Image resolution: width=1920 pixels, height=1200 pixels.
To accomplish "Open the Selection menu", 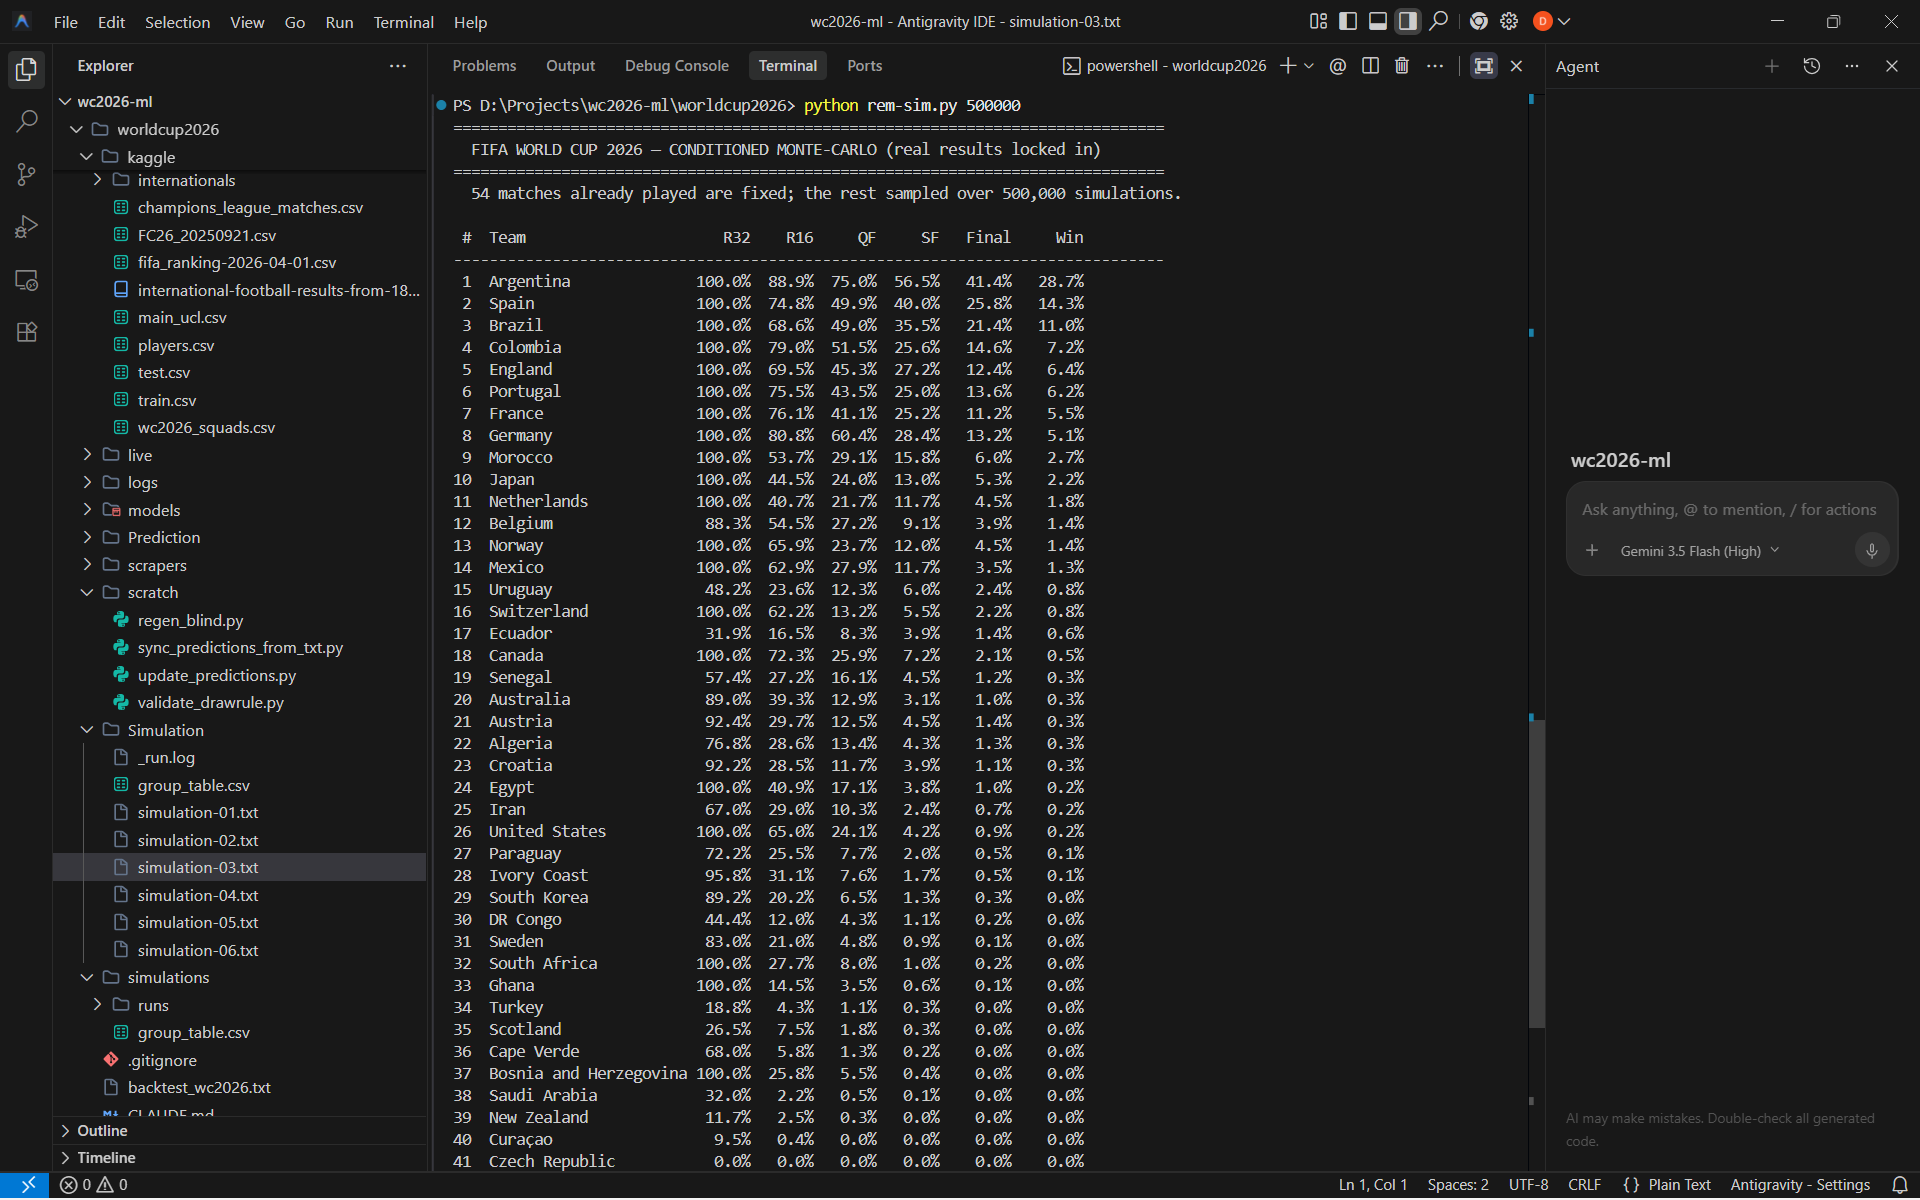I will click(177, 22).
